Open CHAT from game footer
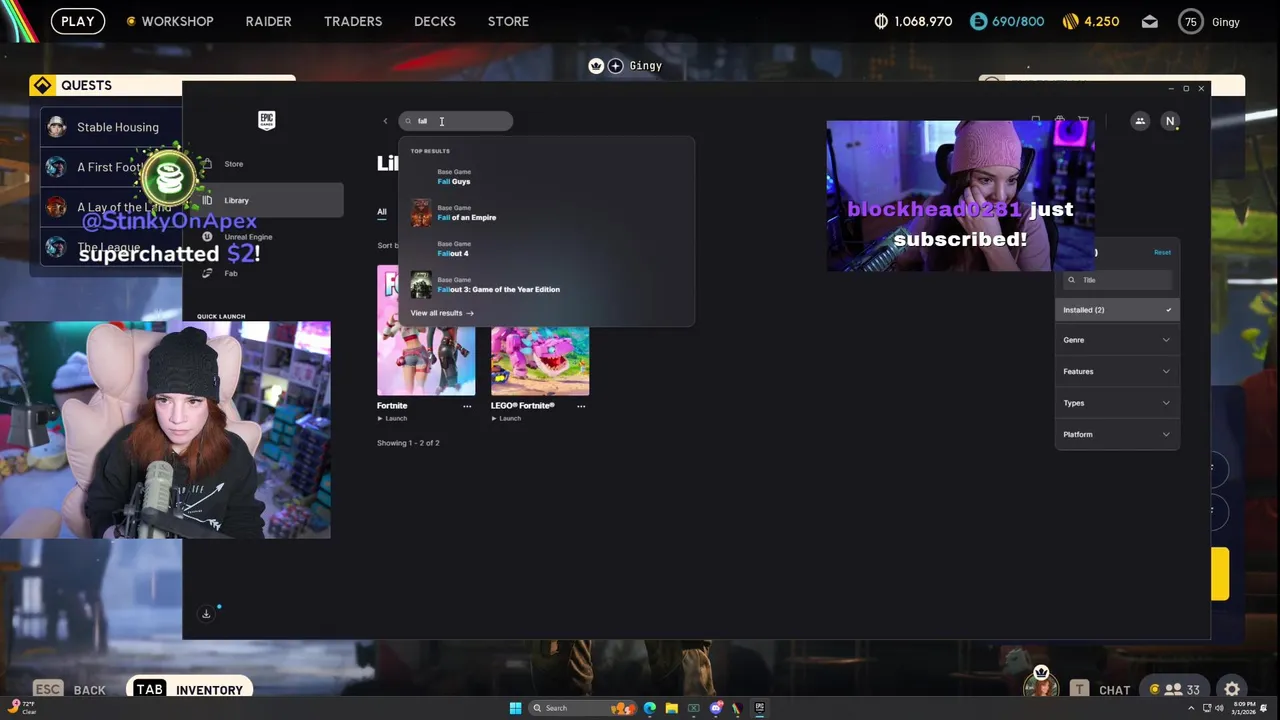The height and width of the screenshot is (720, 1280). point(1100,689)
